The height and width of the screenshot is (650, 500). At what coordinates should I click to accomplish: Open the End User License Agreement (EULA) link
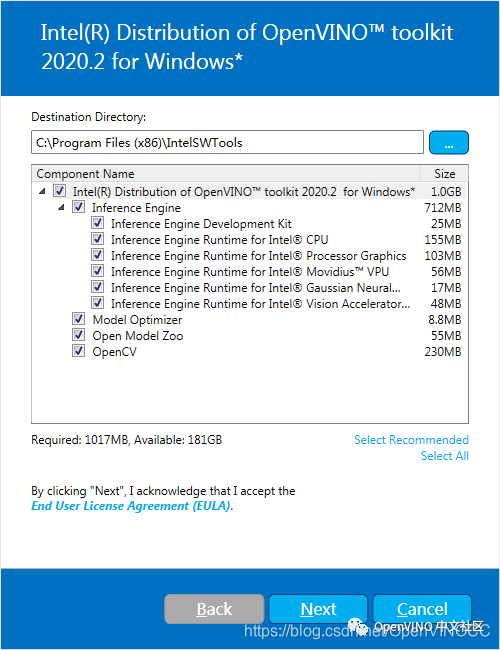click(132, 506)
